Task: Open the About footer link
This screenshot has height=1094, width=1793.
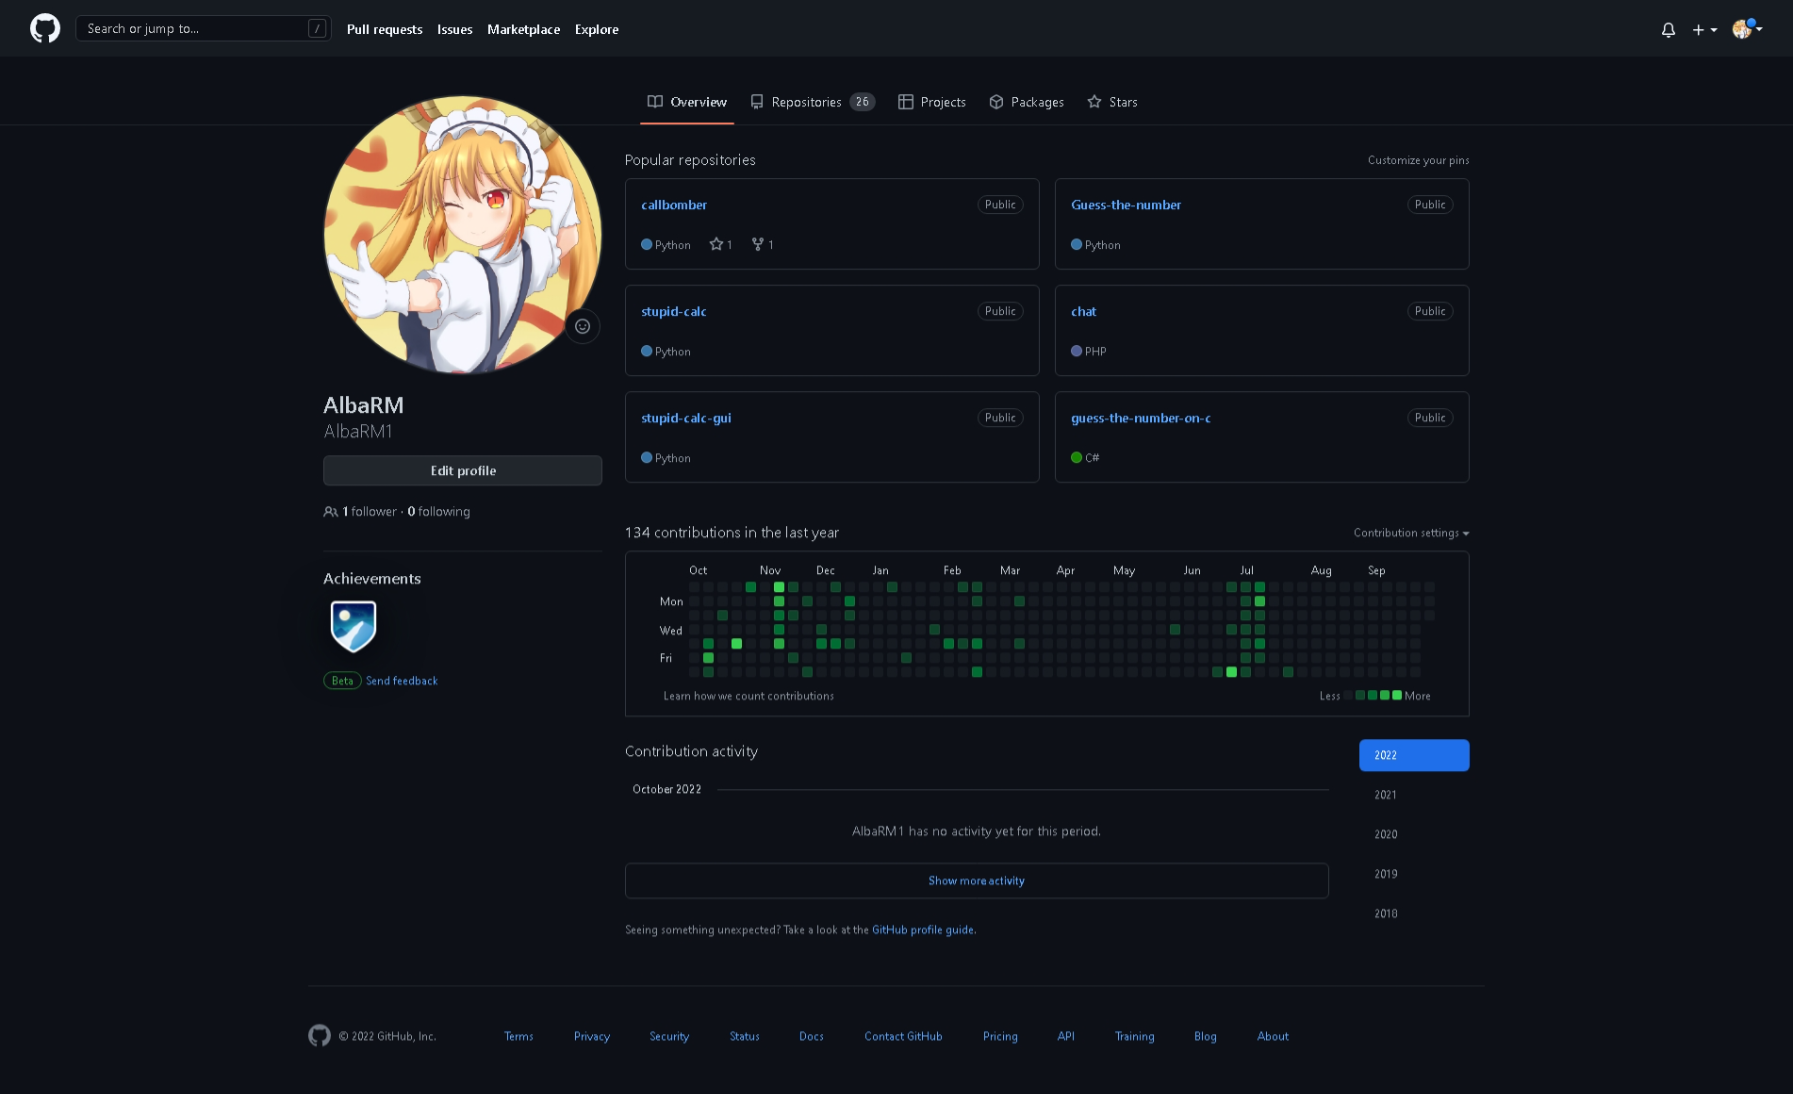Action: (1272, 1037)
